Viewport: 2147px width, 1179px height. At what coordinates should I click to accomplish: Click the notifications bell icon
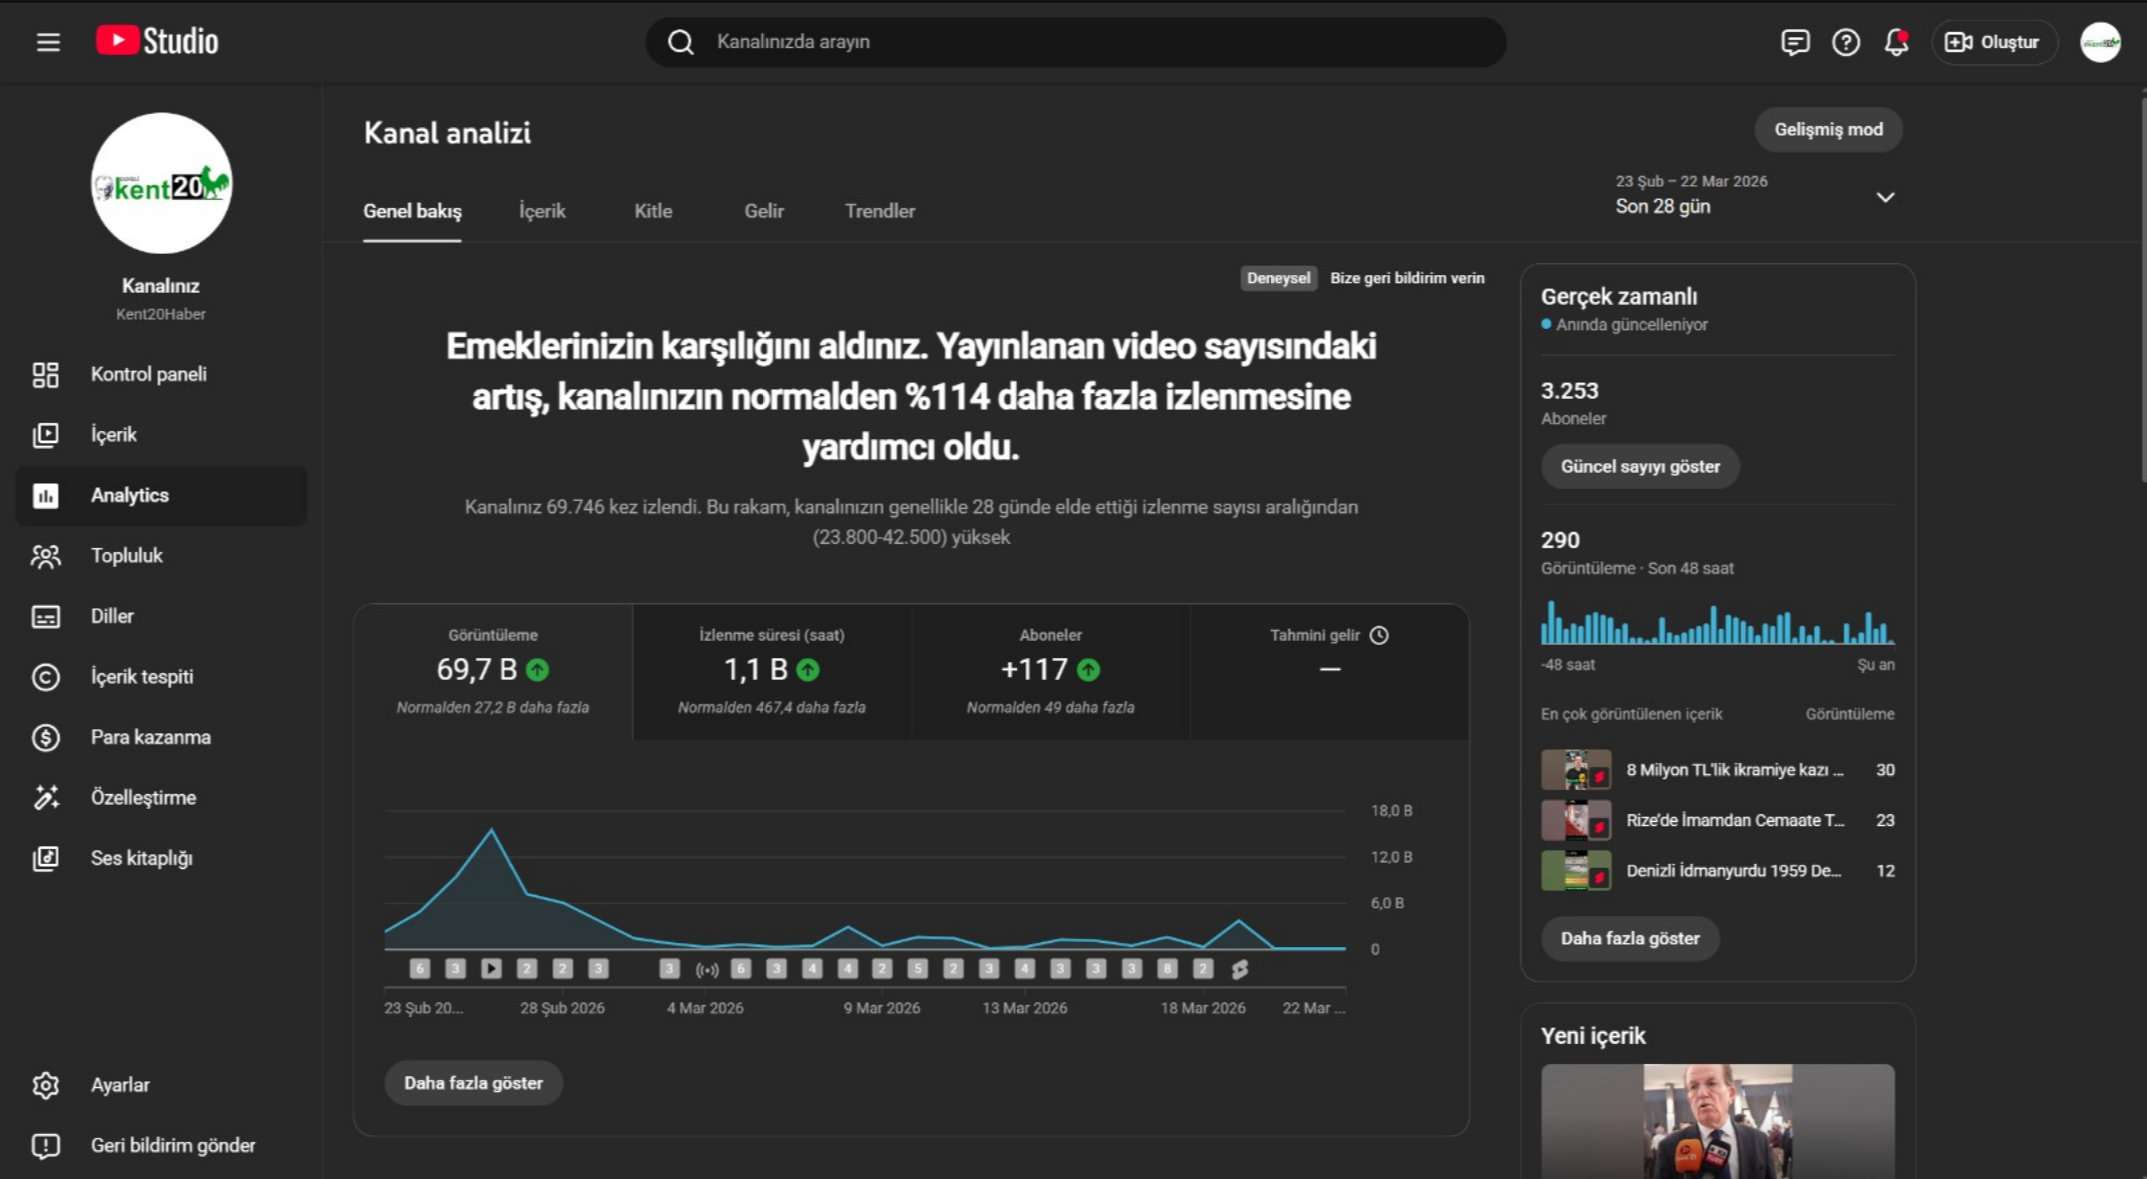(1895, 42)
